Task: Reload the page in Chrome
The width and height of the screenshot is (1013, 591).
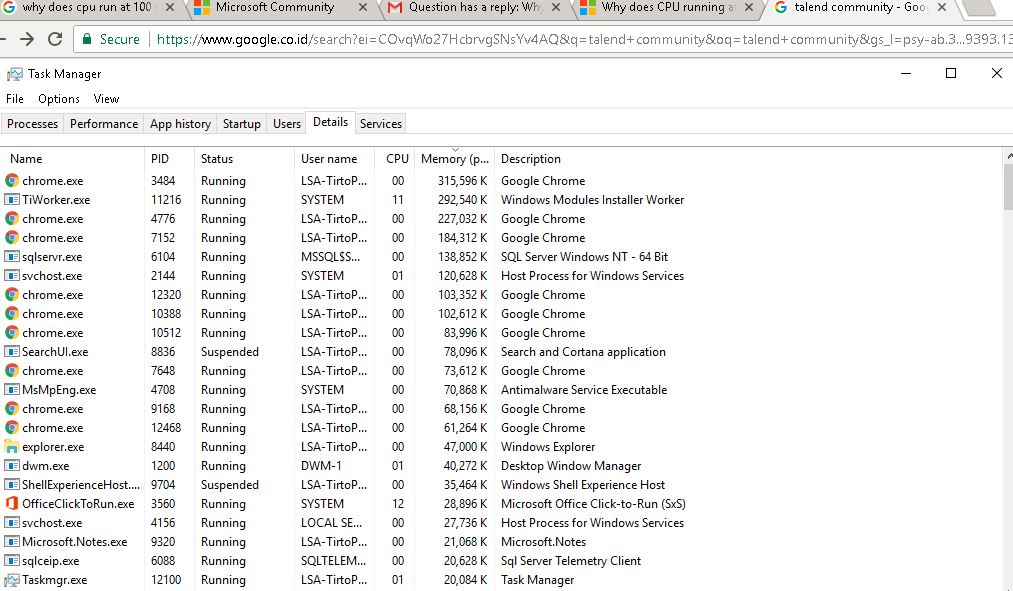Action: [56, 39]
